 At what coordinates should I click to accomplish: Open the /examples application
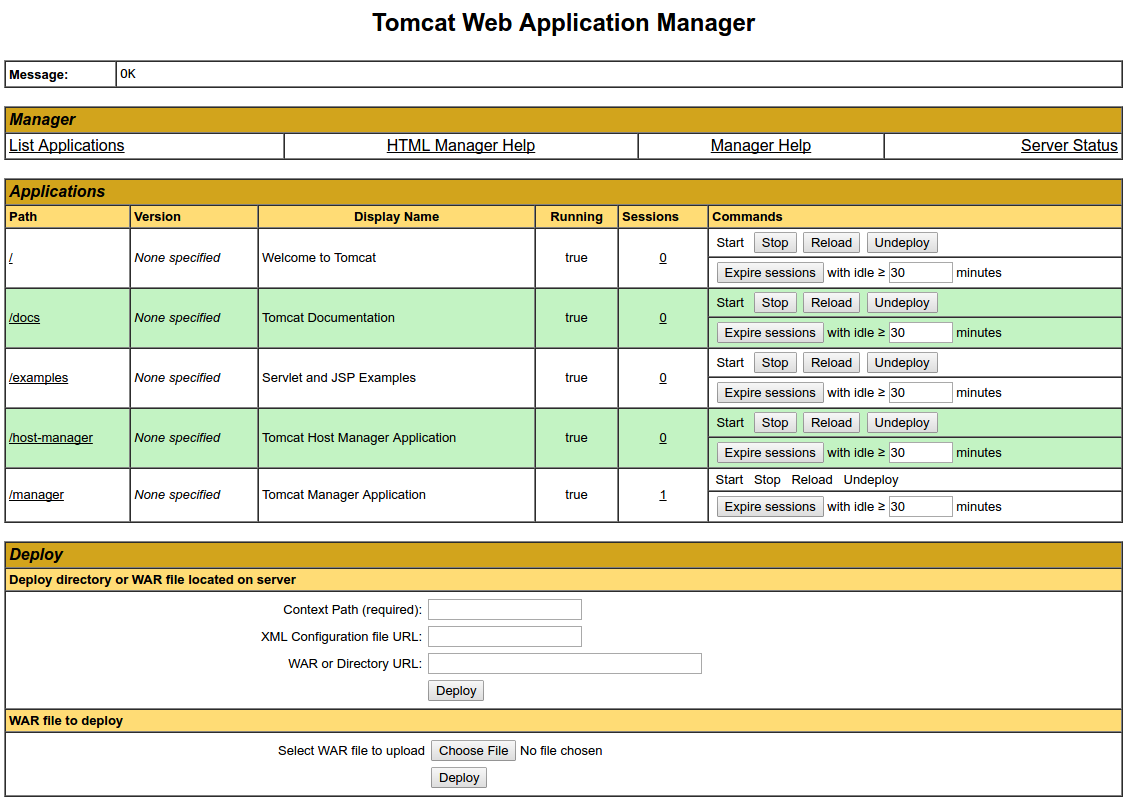pyautogui.click(x=39, y=377)
